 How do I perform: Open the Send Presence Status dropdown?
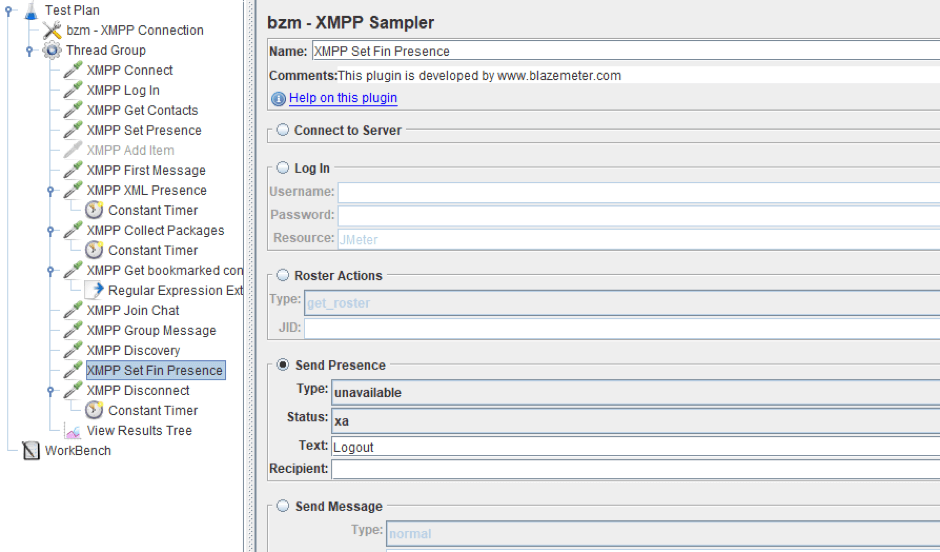635,421
